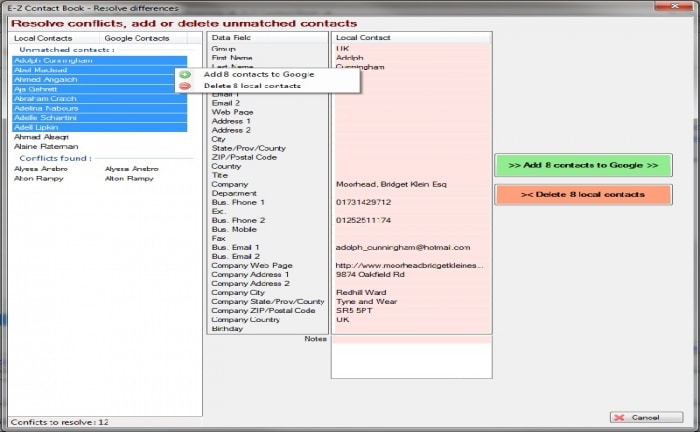Click postal code value SR5 5PT
The width and height of the screenshot is (700, 432).
coord(354,311)
